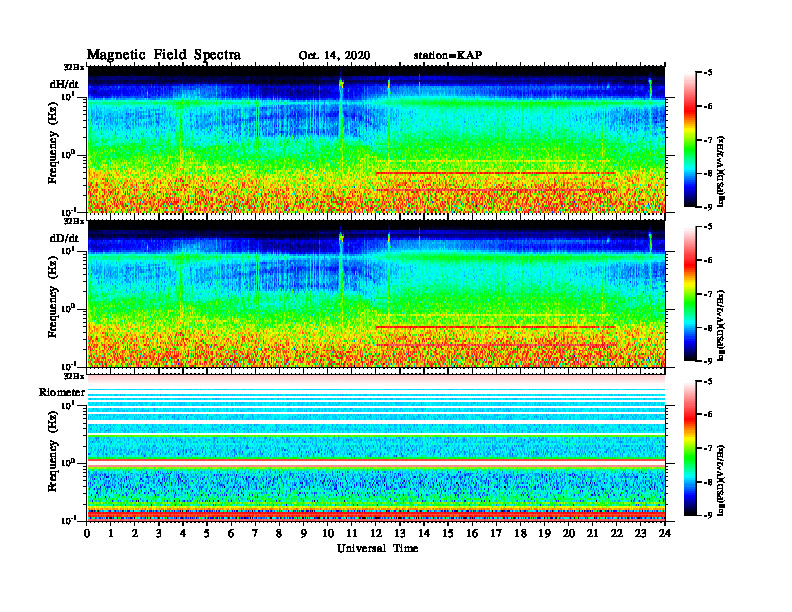Click hour tick label "9" on time axis
792x612 pixels.
pyautogui.click(x=304, y=534)
